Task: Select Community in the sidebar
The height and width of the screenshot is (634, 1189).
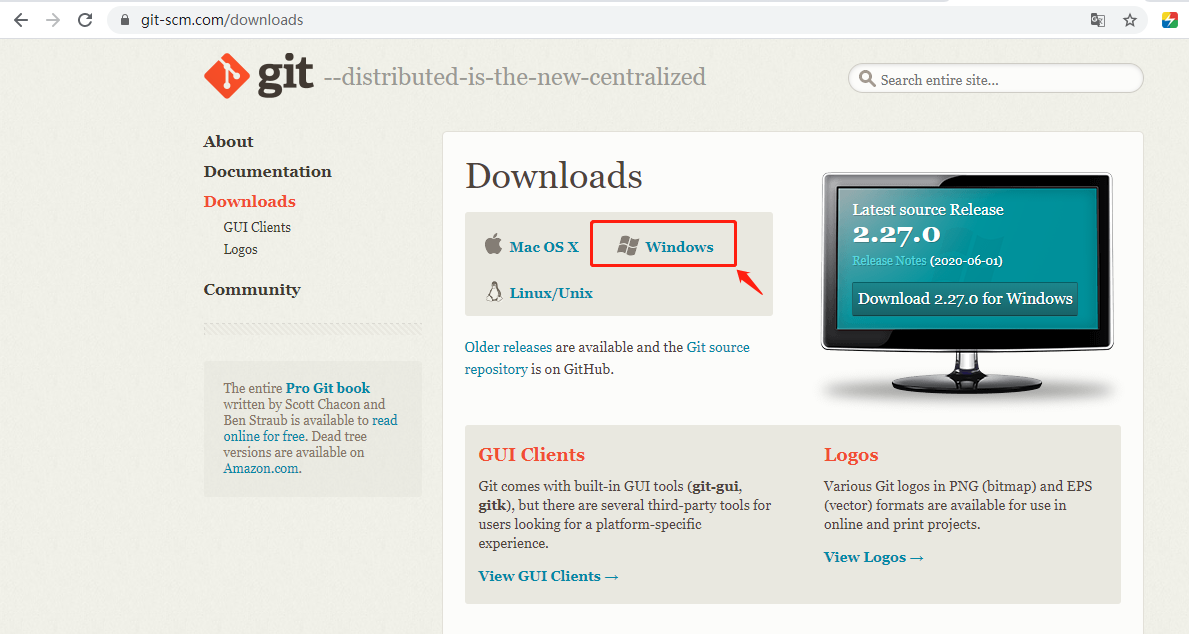Action: (x=252, y=290)
